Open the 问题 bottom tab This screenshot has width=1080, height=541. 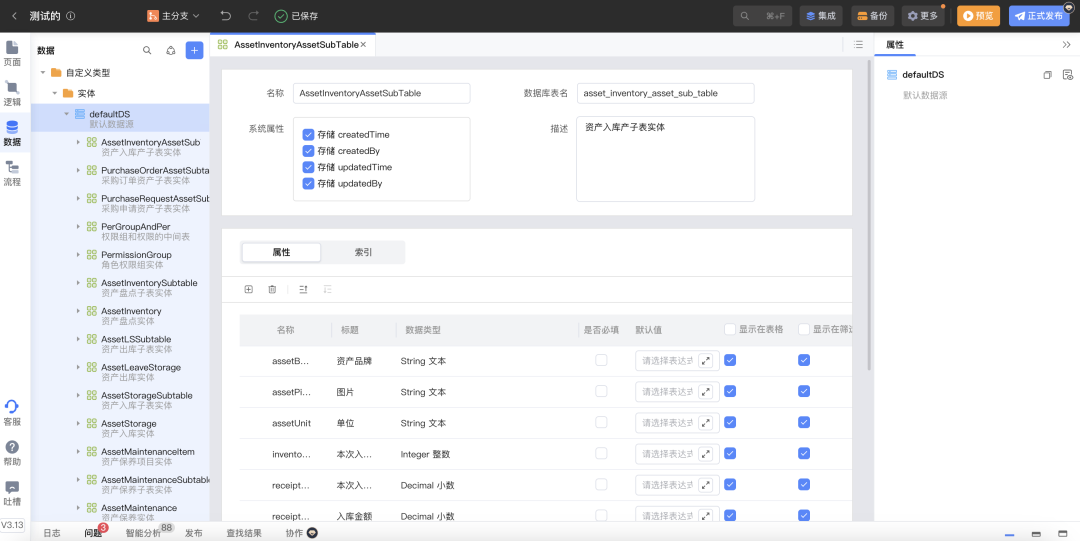click(x=93, y=533)
